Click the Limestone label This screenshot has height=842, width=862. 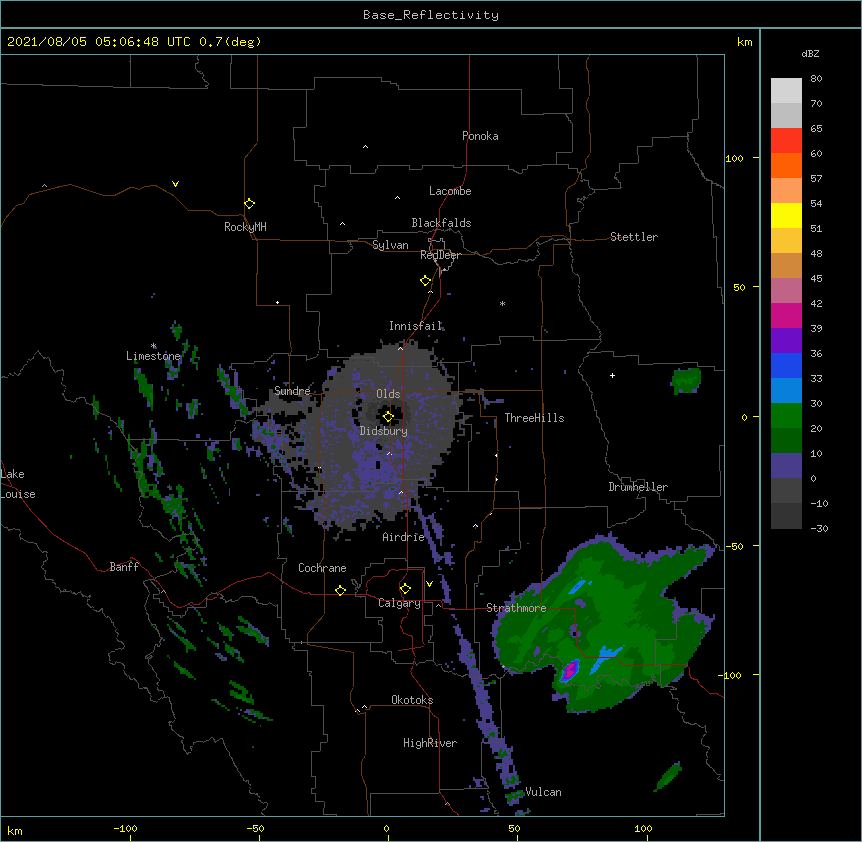point(153,356)
